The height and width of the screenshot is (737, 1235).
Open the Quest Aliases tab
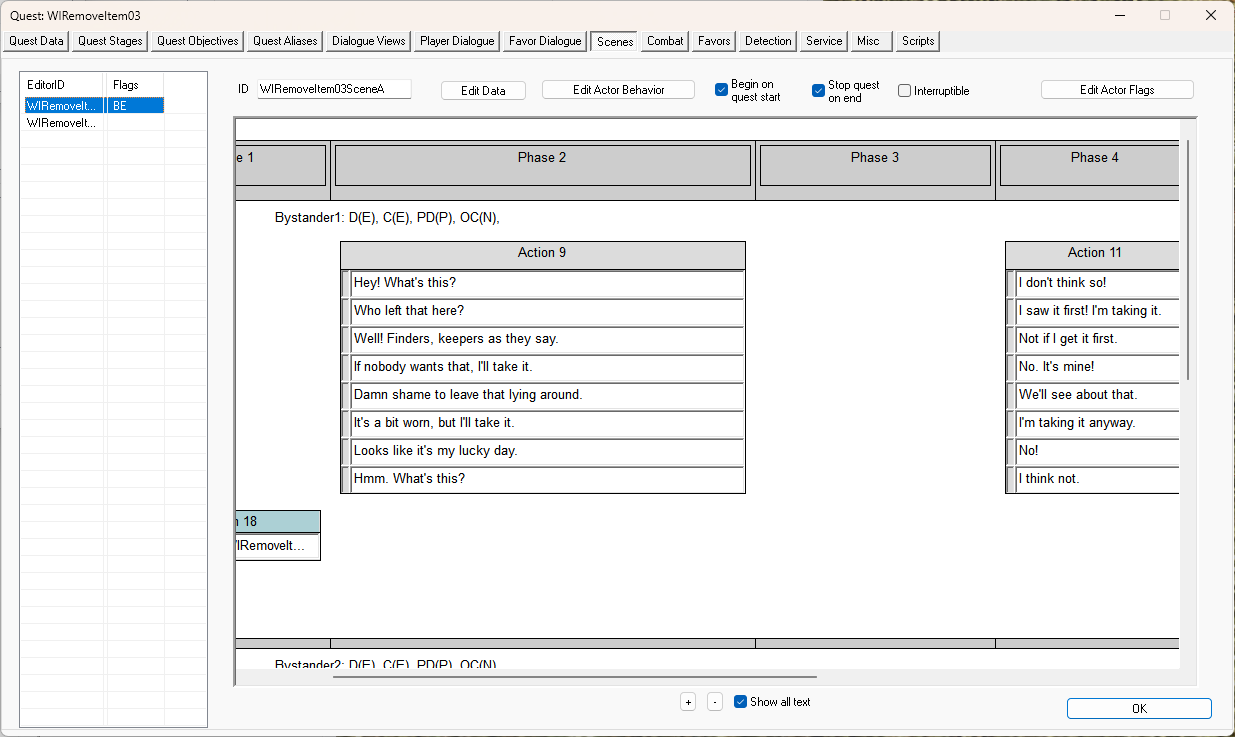pos(285,41)
